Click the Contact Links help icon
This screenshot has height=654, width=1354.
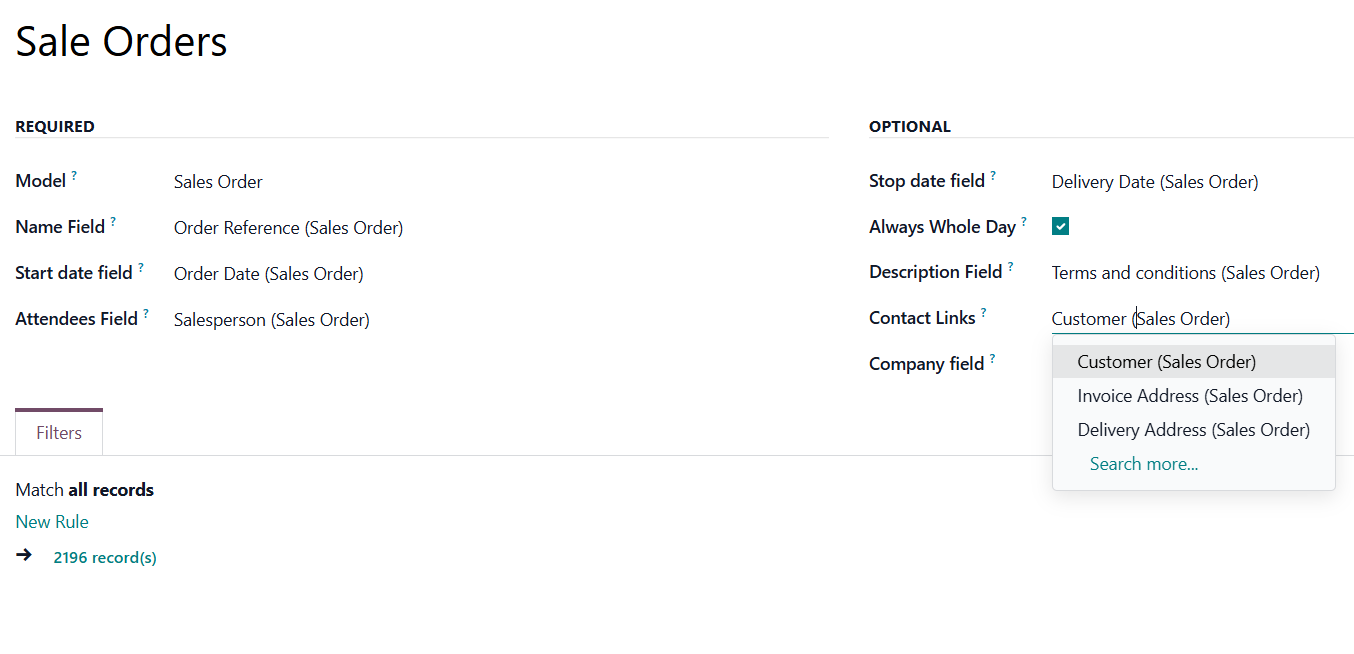(x=983, y=313)
